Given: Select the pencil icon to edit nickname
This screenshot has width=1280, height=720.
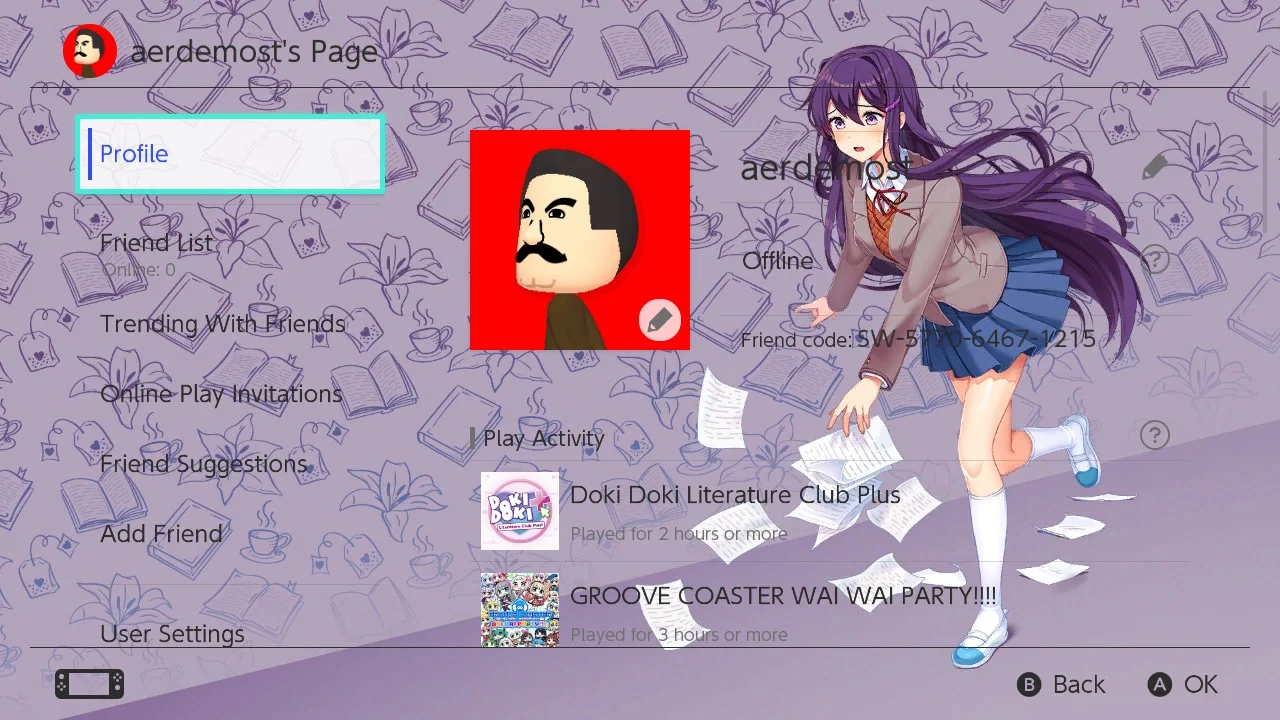Looking at the screenshot, I should pos(1157,167).
